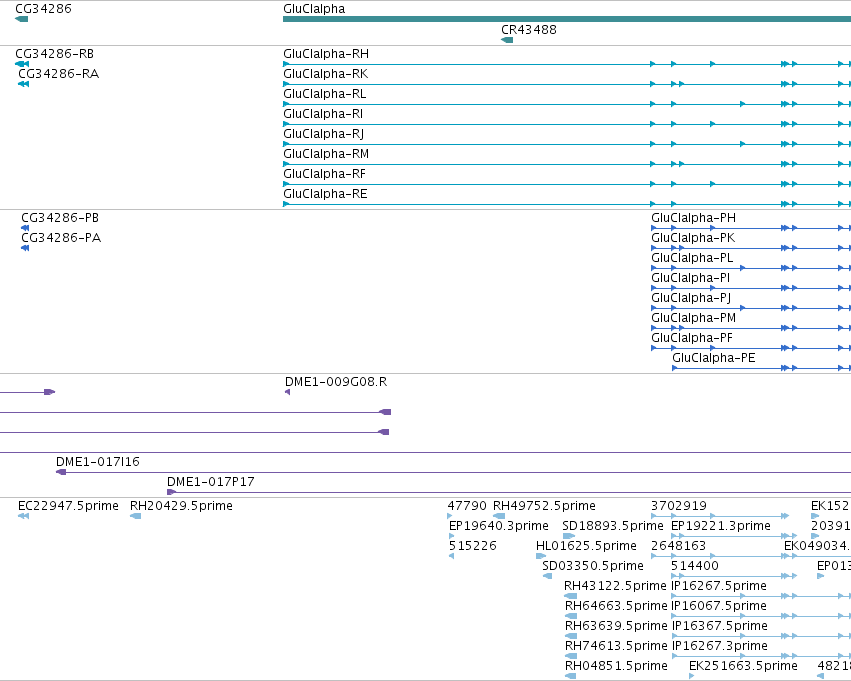
Task: Click the 47790 feature
Action: point(450,517)
